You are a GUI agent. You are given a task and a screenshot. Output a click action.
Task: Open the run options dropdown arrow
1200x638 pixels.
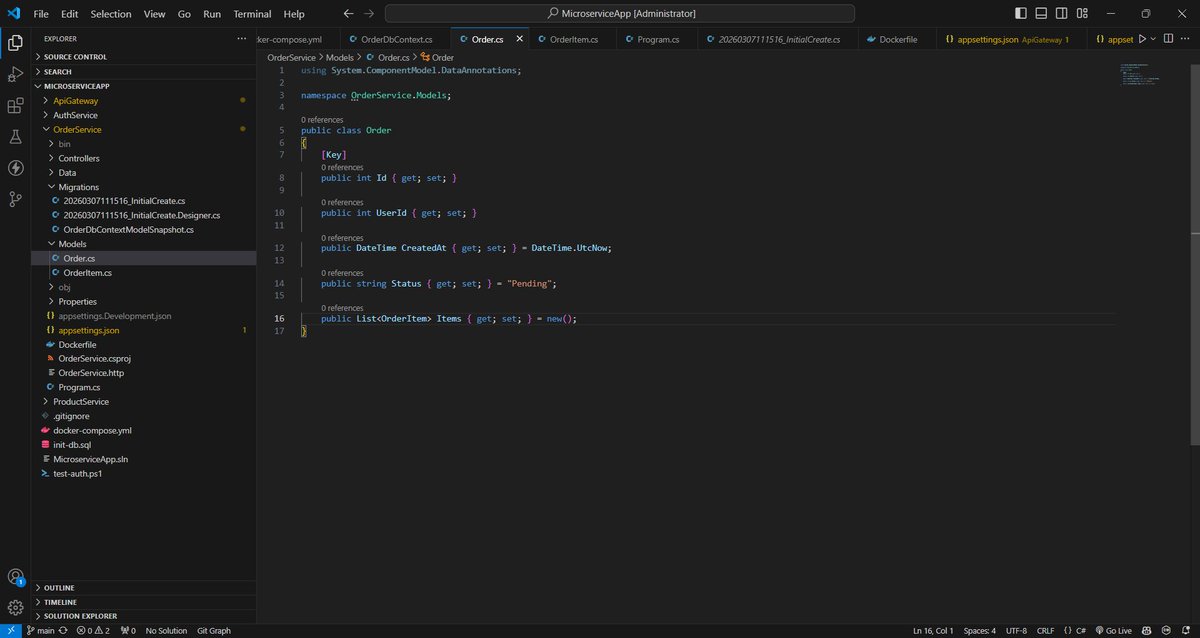(1153, 39)
